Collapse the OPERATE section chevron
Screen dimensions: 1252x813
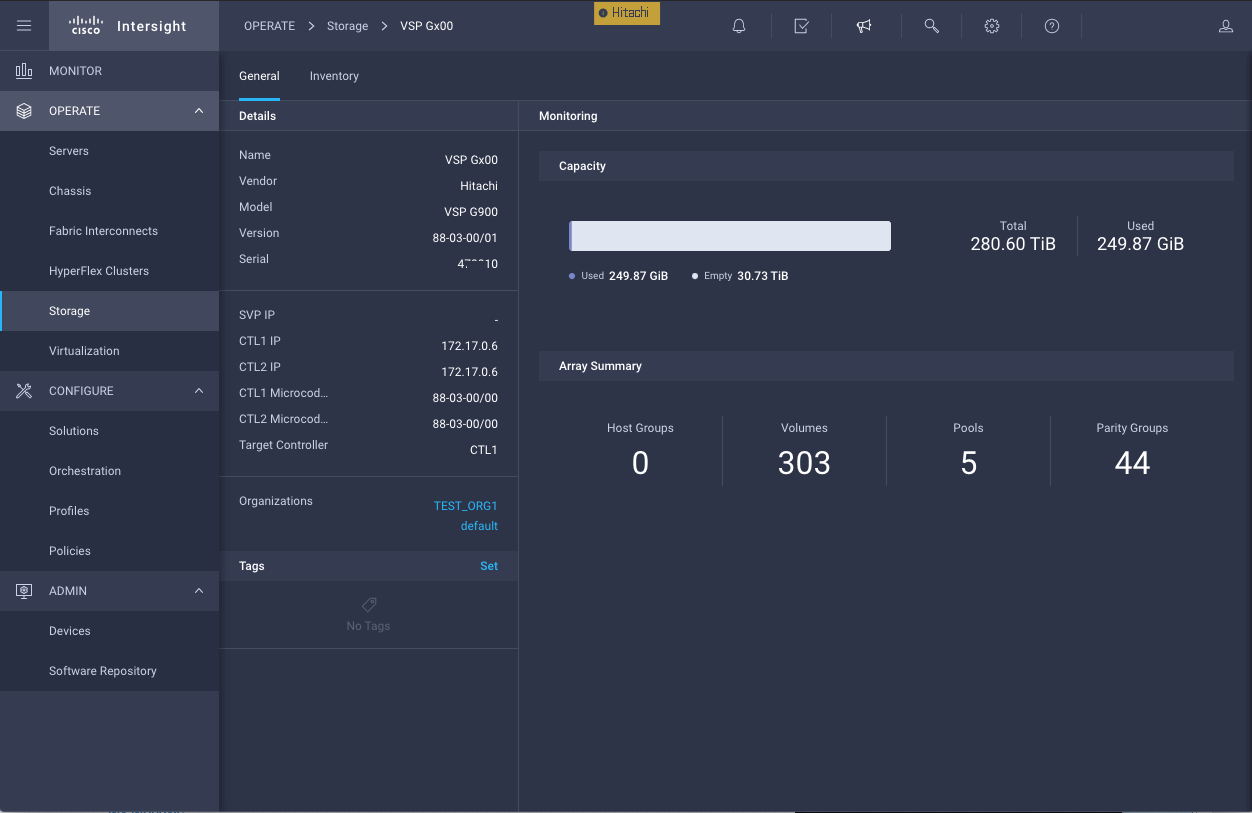(x=199, y=111)
